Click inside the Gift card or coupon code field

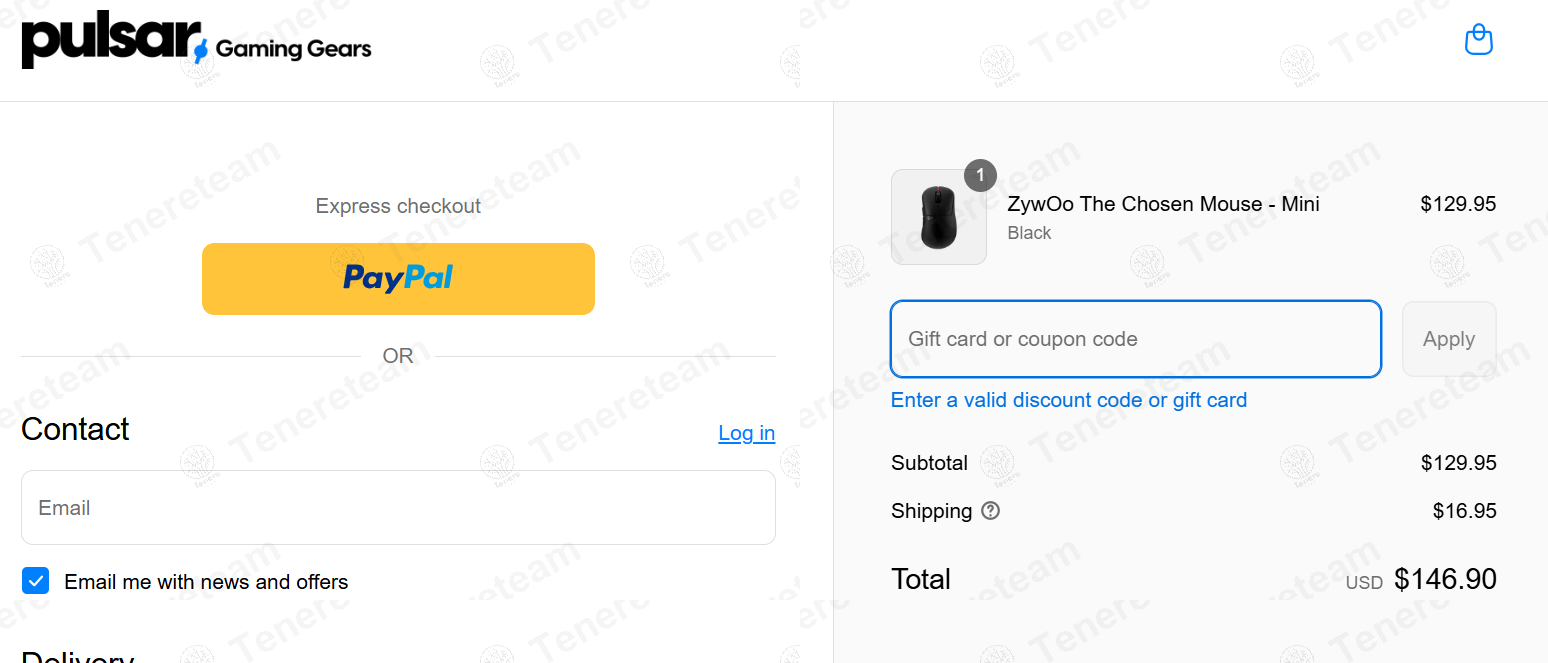tap(1135, 338)
